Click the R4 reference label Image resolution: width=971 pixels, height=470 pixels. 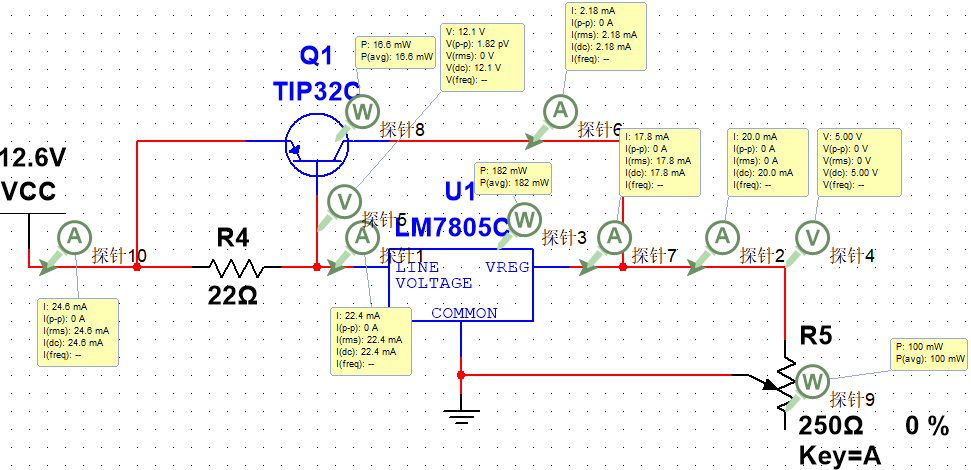pyautogui.click(x=234, y=239)
